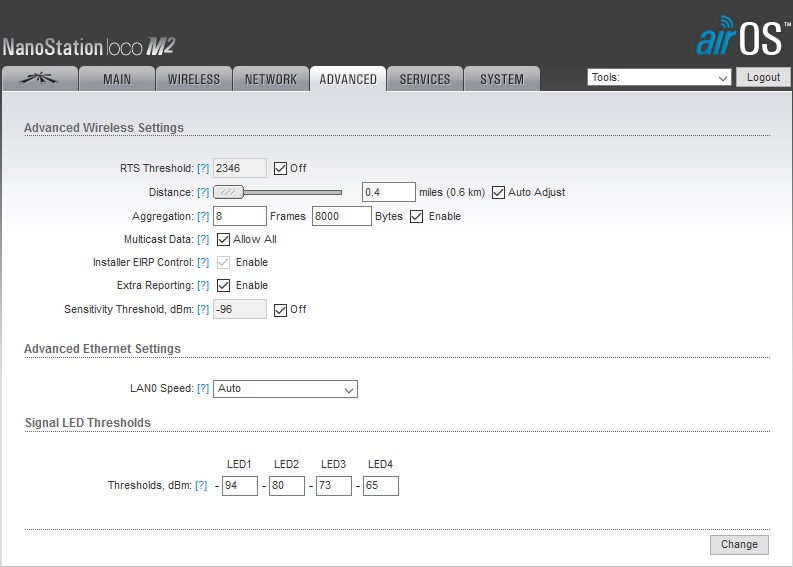This screenshot has width=793, height=567.
Task: Toggle the RTS Threshold Off checkbox
Action: (x=280, y=169)
